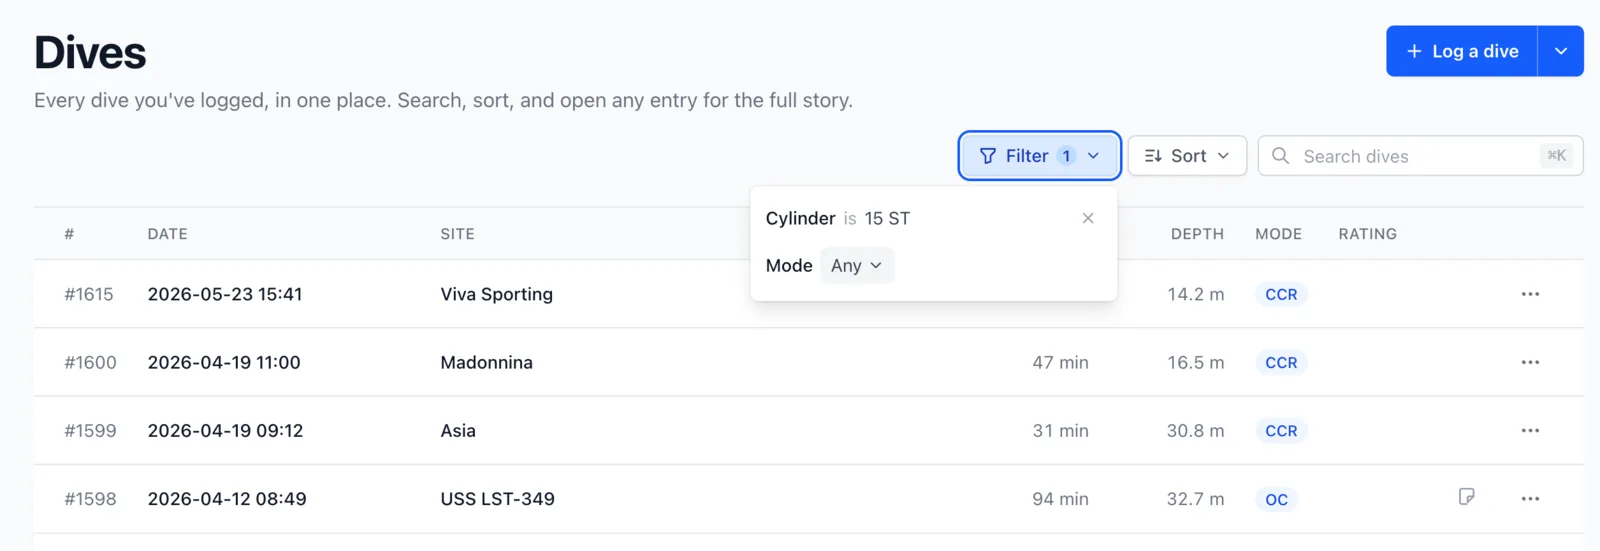Click dive number #1615
The height and width of the screenshot is (551, 1600).
[89, 294]
